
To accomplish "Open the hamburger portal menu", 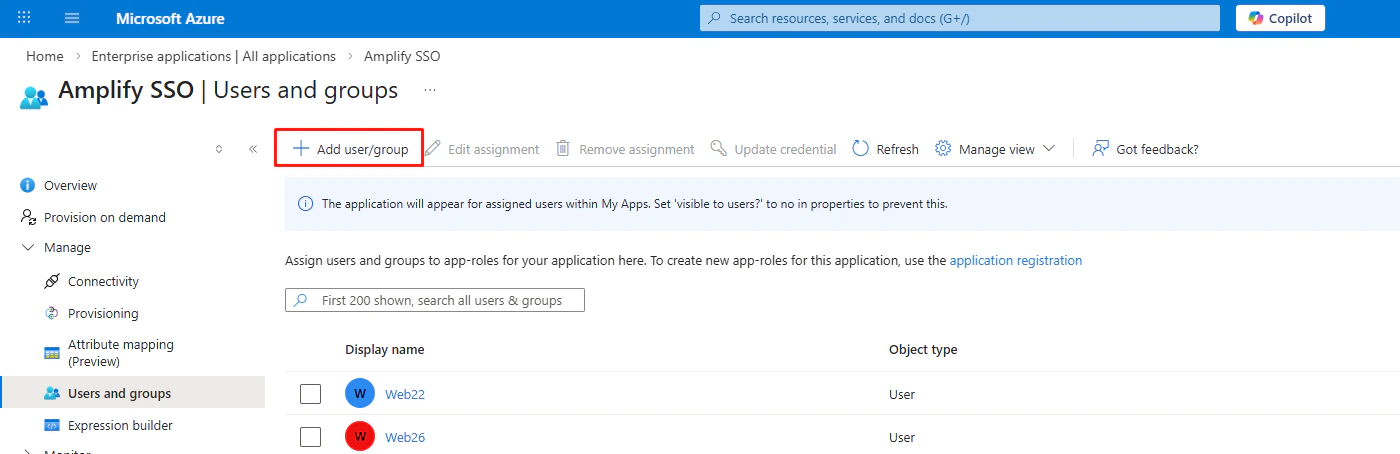I will coord(72,18).
